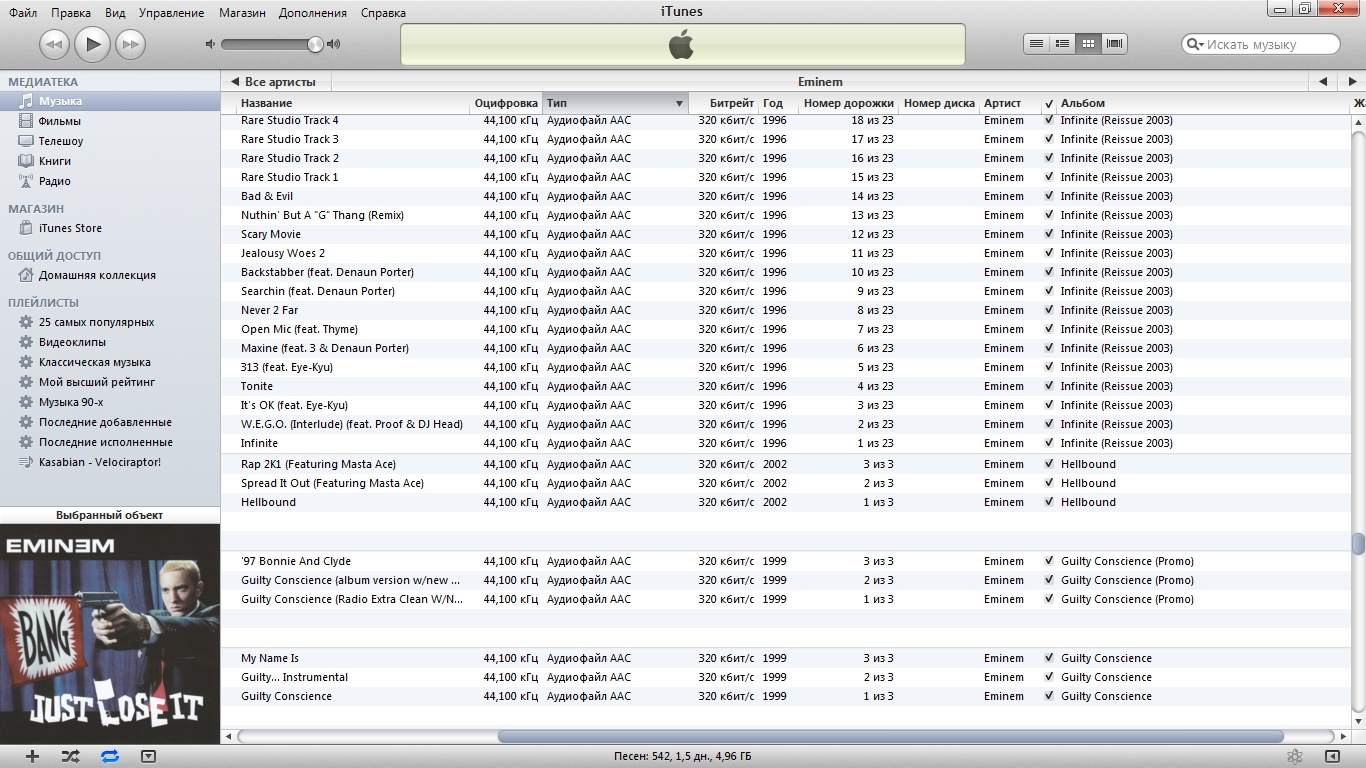Open the Магазин menu
Viewport: 1366px width, 768px height.
coord(242,13)
